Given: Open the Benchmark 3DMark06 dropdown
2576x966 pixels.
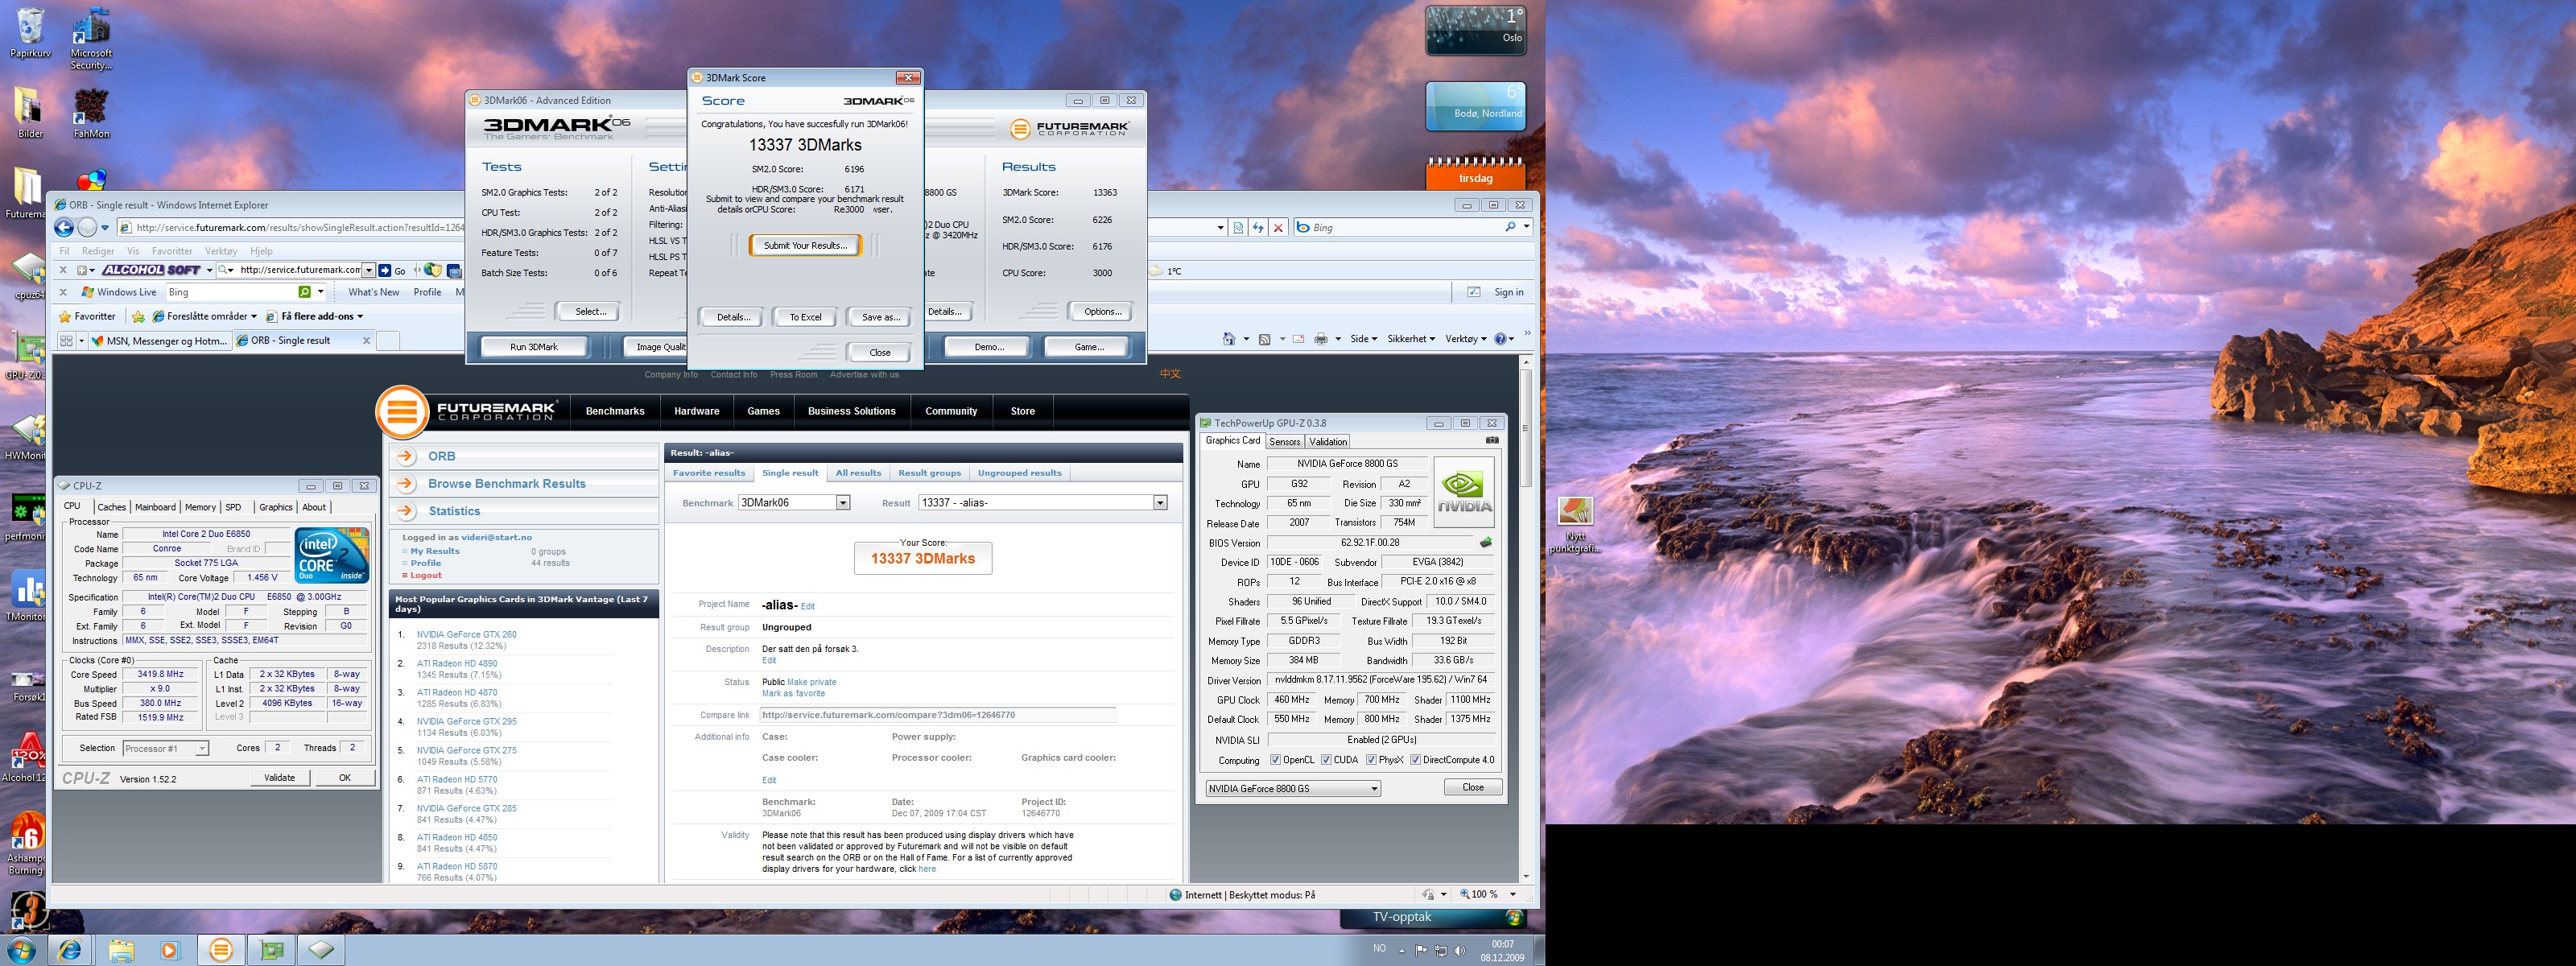Looking at the screenshot, I should point(843,503).
